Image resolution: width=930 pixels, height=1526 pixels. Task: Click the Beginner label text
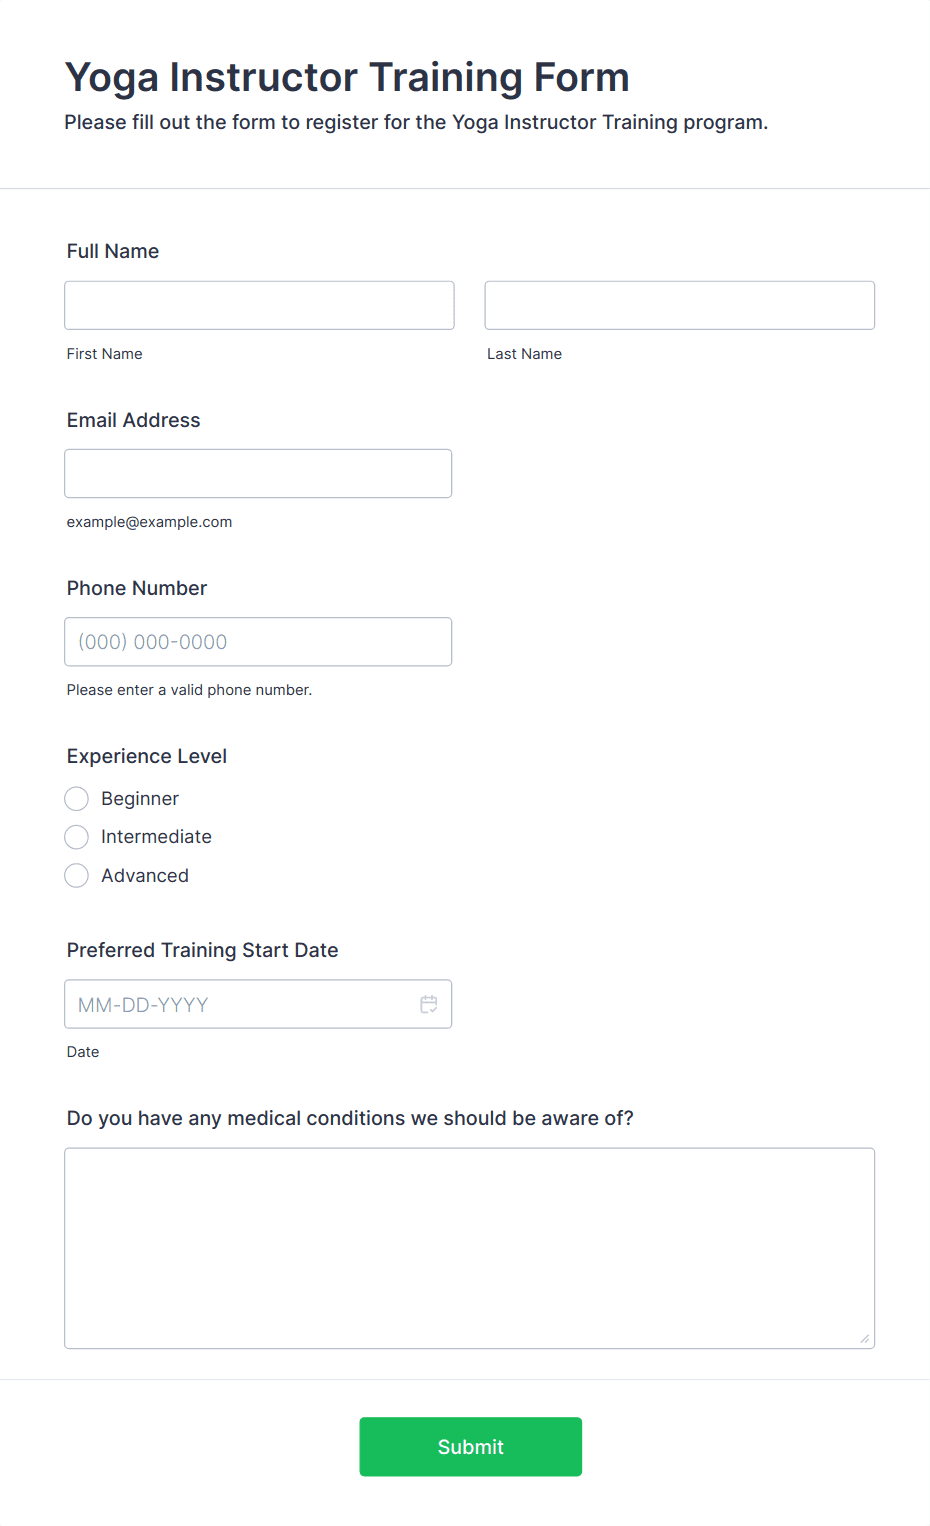pyautogui.click(x=140, y=798)
